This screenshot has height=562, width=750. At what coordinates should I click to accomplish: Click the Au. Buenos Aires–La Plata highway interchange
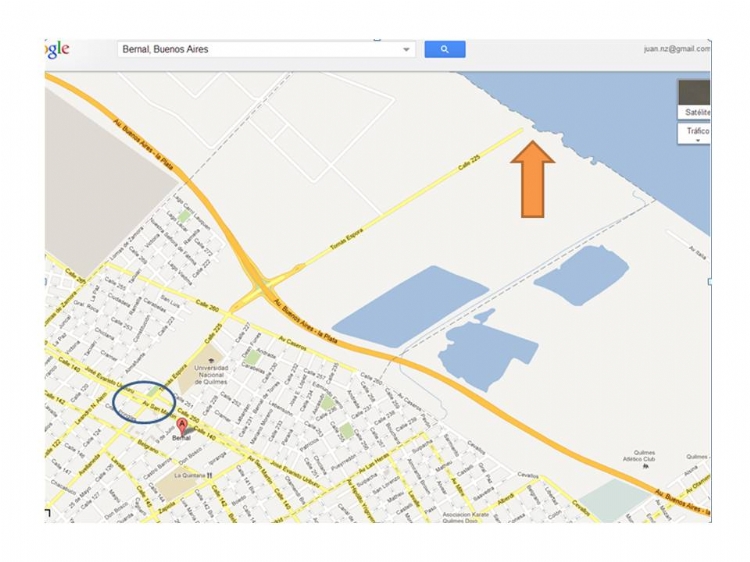point(262,287)
